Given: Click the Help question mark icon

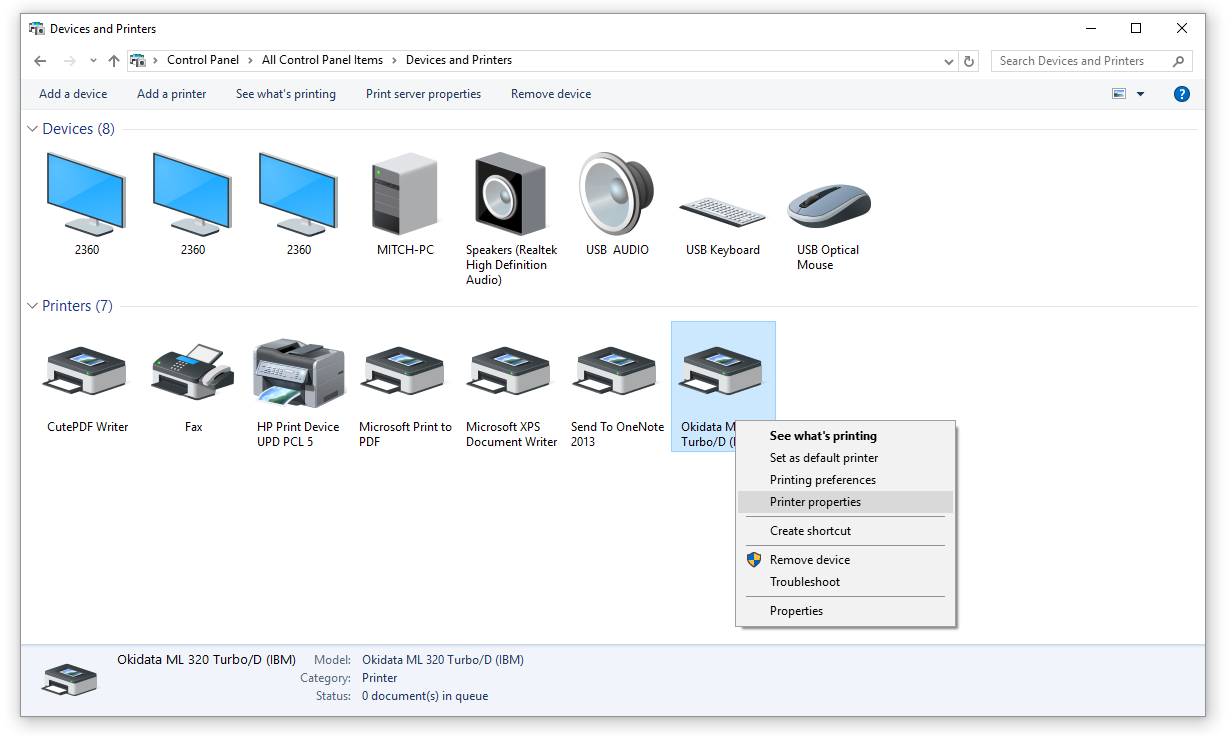Looking at the screenshot, I should pyautogui.click(x=1181, y=94).
